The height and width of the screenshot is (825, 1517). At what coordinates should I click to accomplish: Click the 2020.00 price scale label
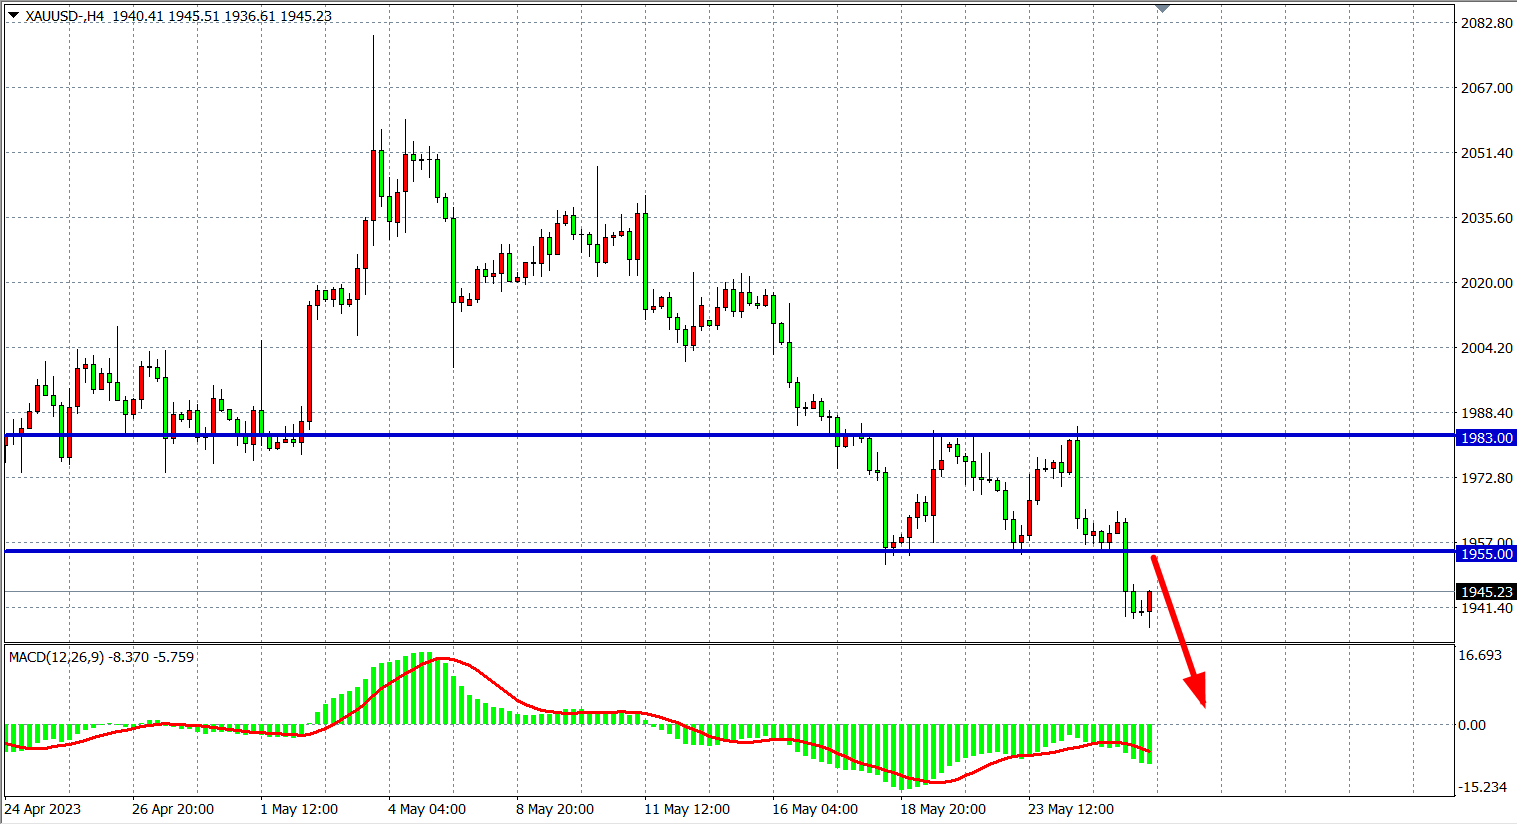[x=1486, y=283]
